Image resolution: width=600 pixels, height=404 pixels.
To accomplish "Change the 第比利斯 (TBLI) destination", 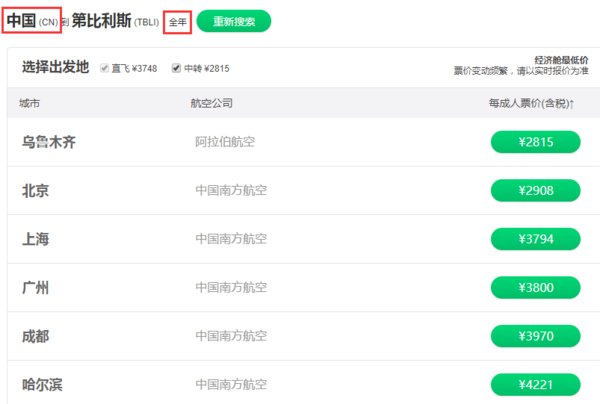I will (x=115, y=21).
